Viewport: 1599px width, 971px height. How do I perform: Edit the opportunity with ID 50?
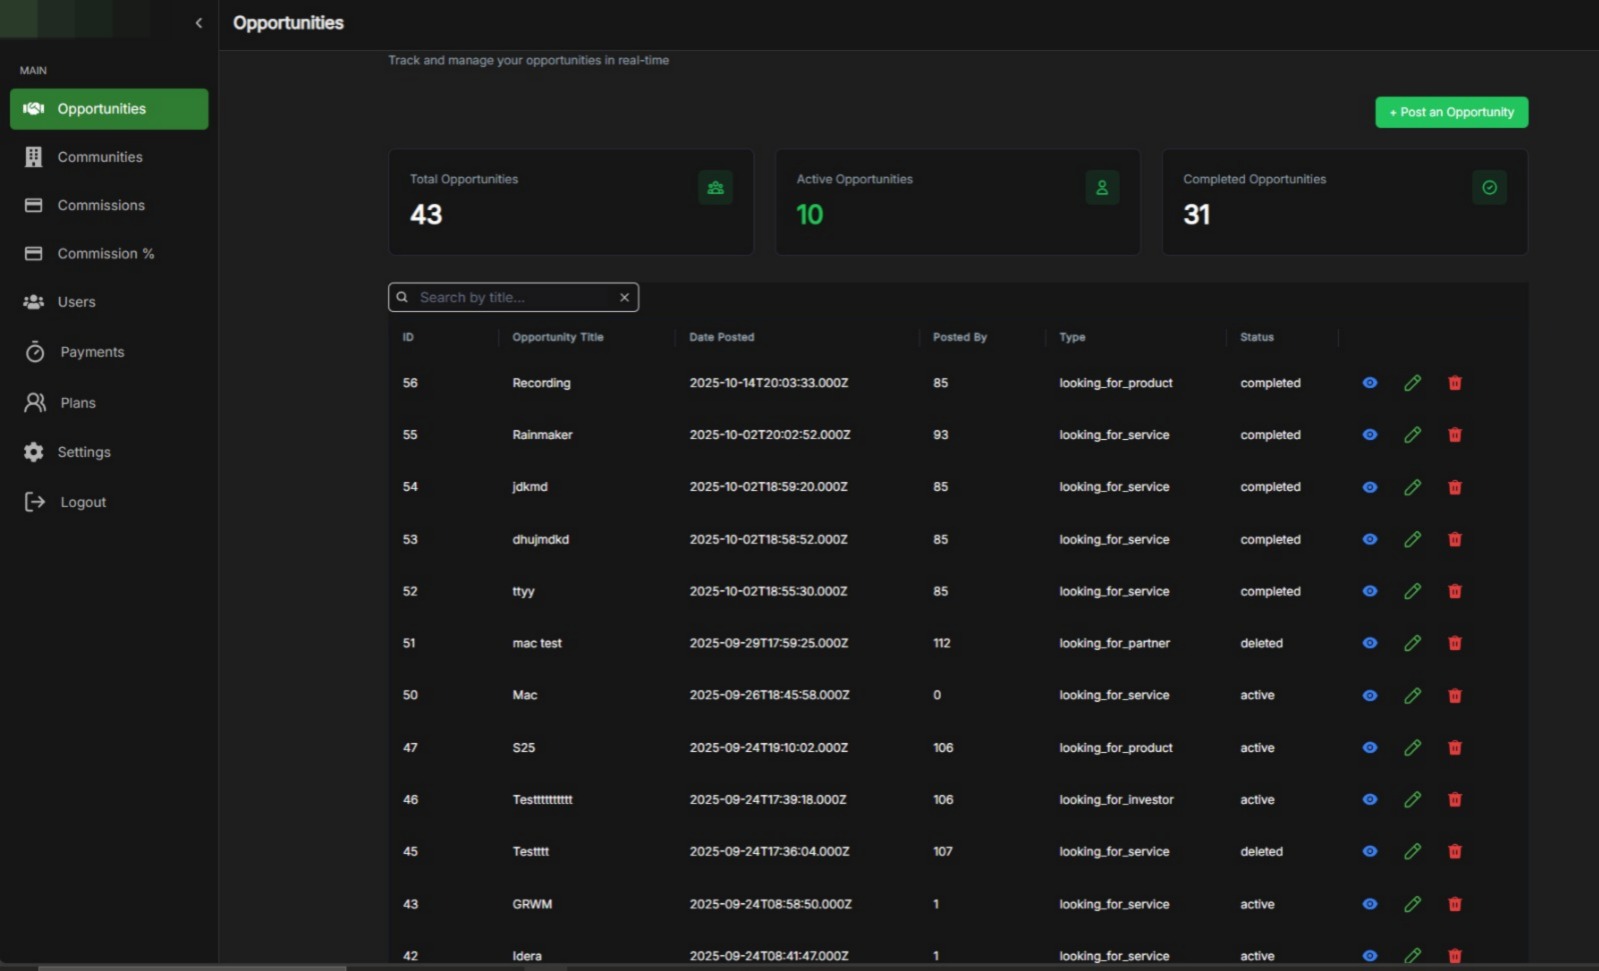coord(1413,695)
